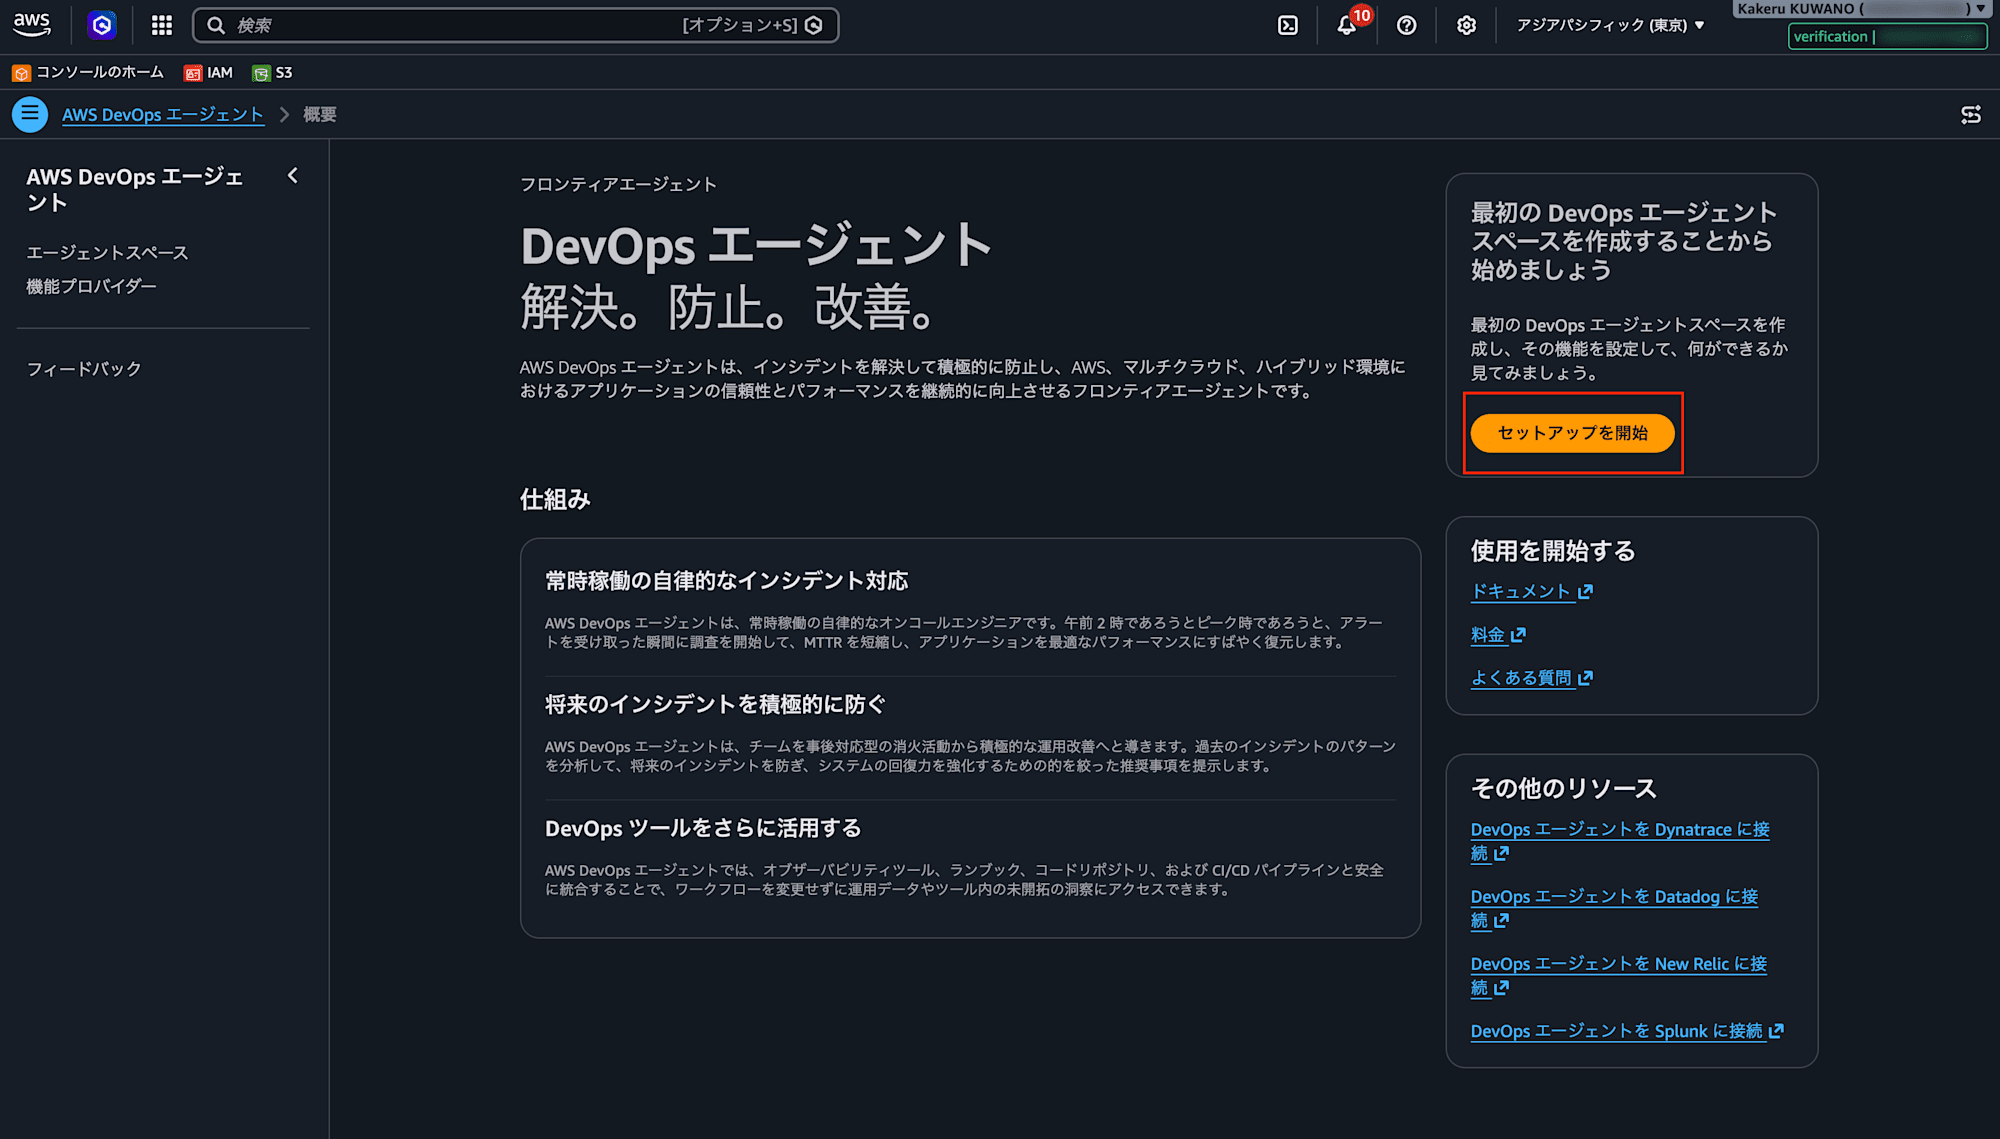
Task: Open the ドキュメント link
Action: [1531, 592]
